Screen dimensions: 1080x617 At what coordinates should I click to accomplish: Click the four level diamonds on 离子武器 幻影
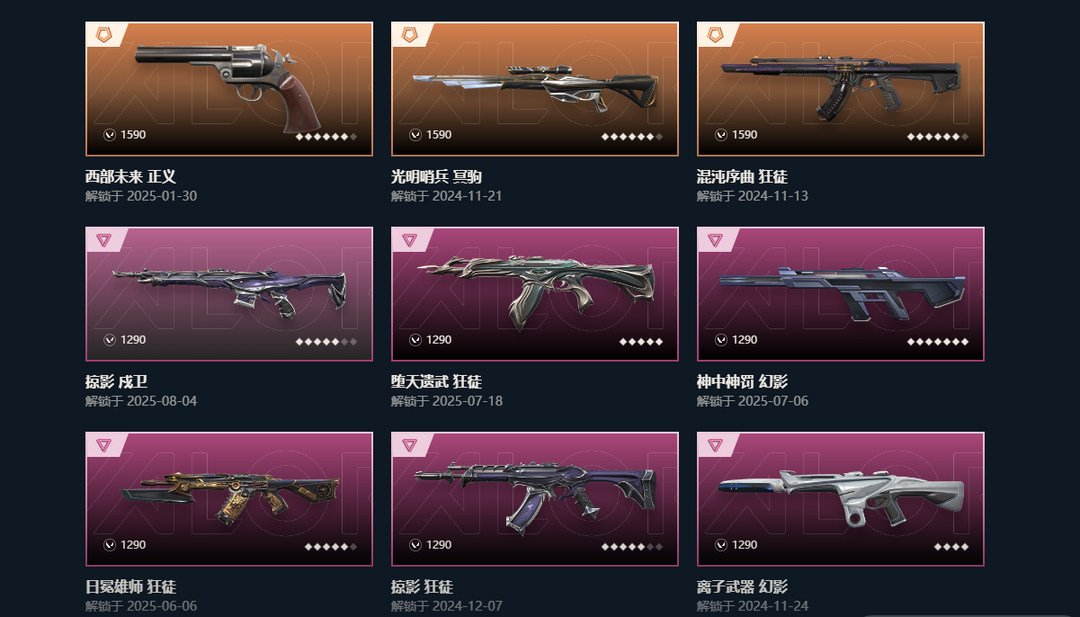(x=951, y=547)
